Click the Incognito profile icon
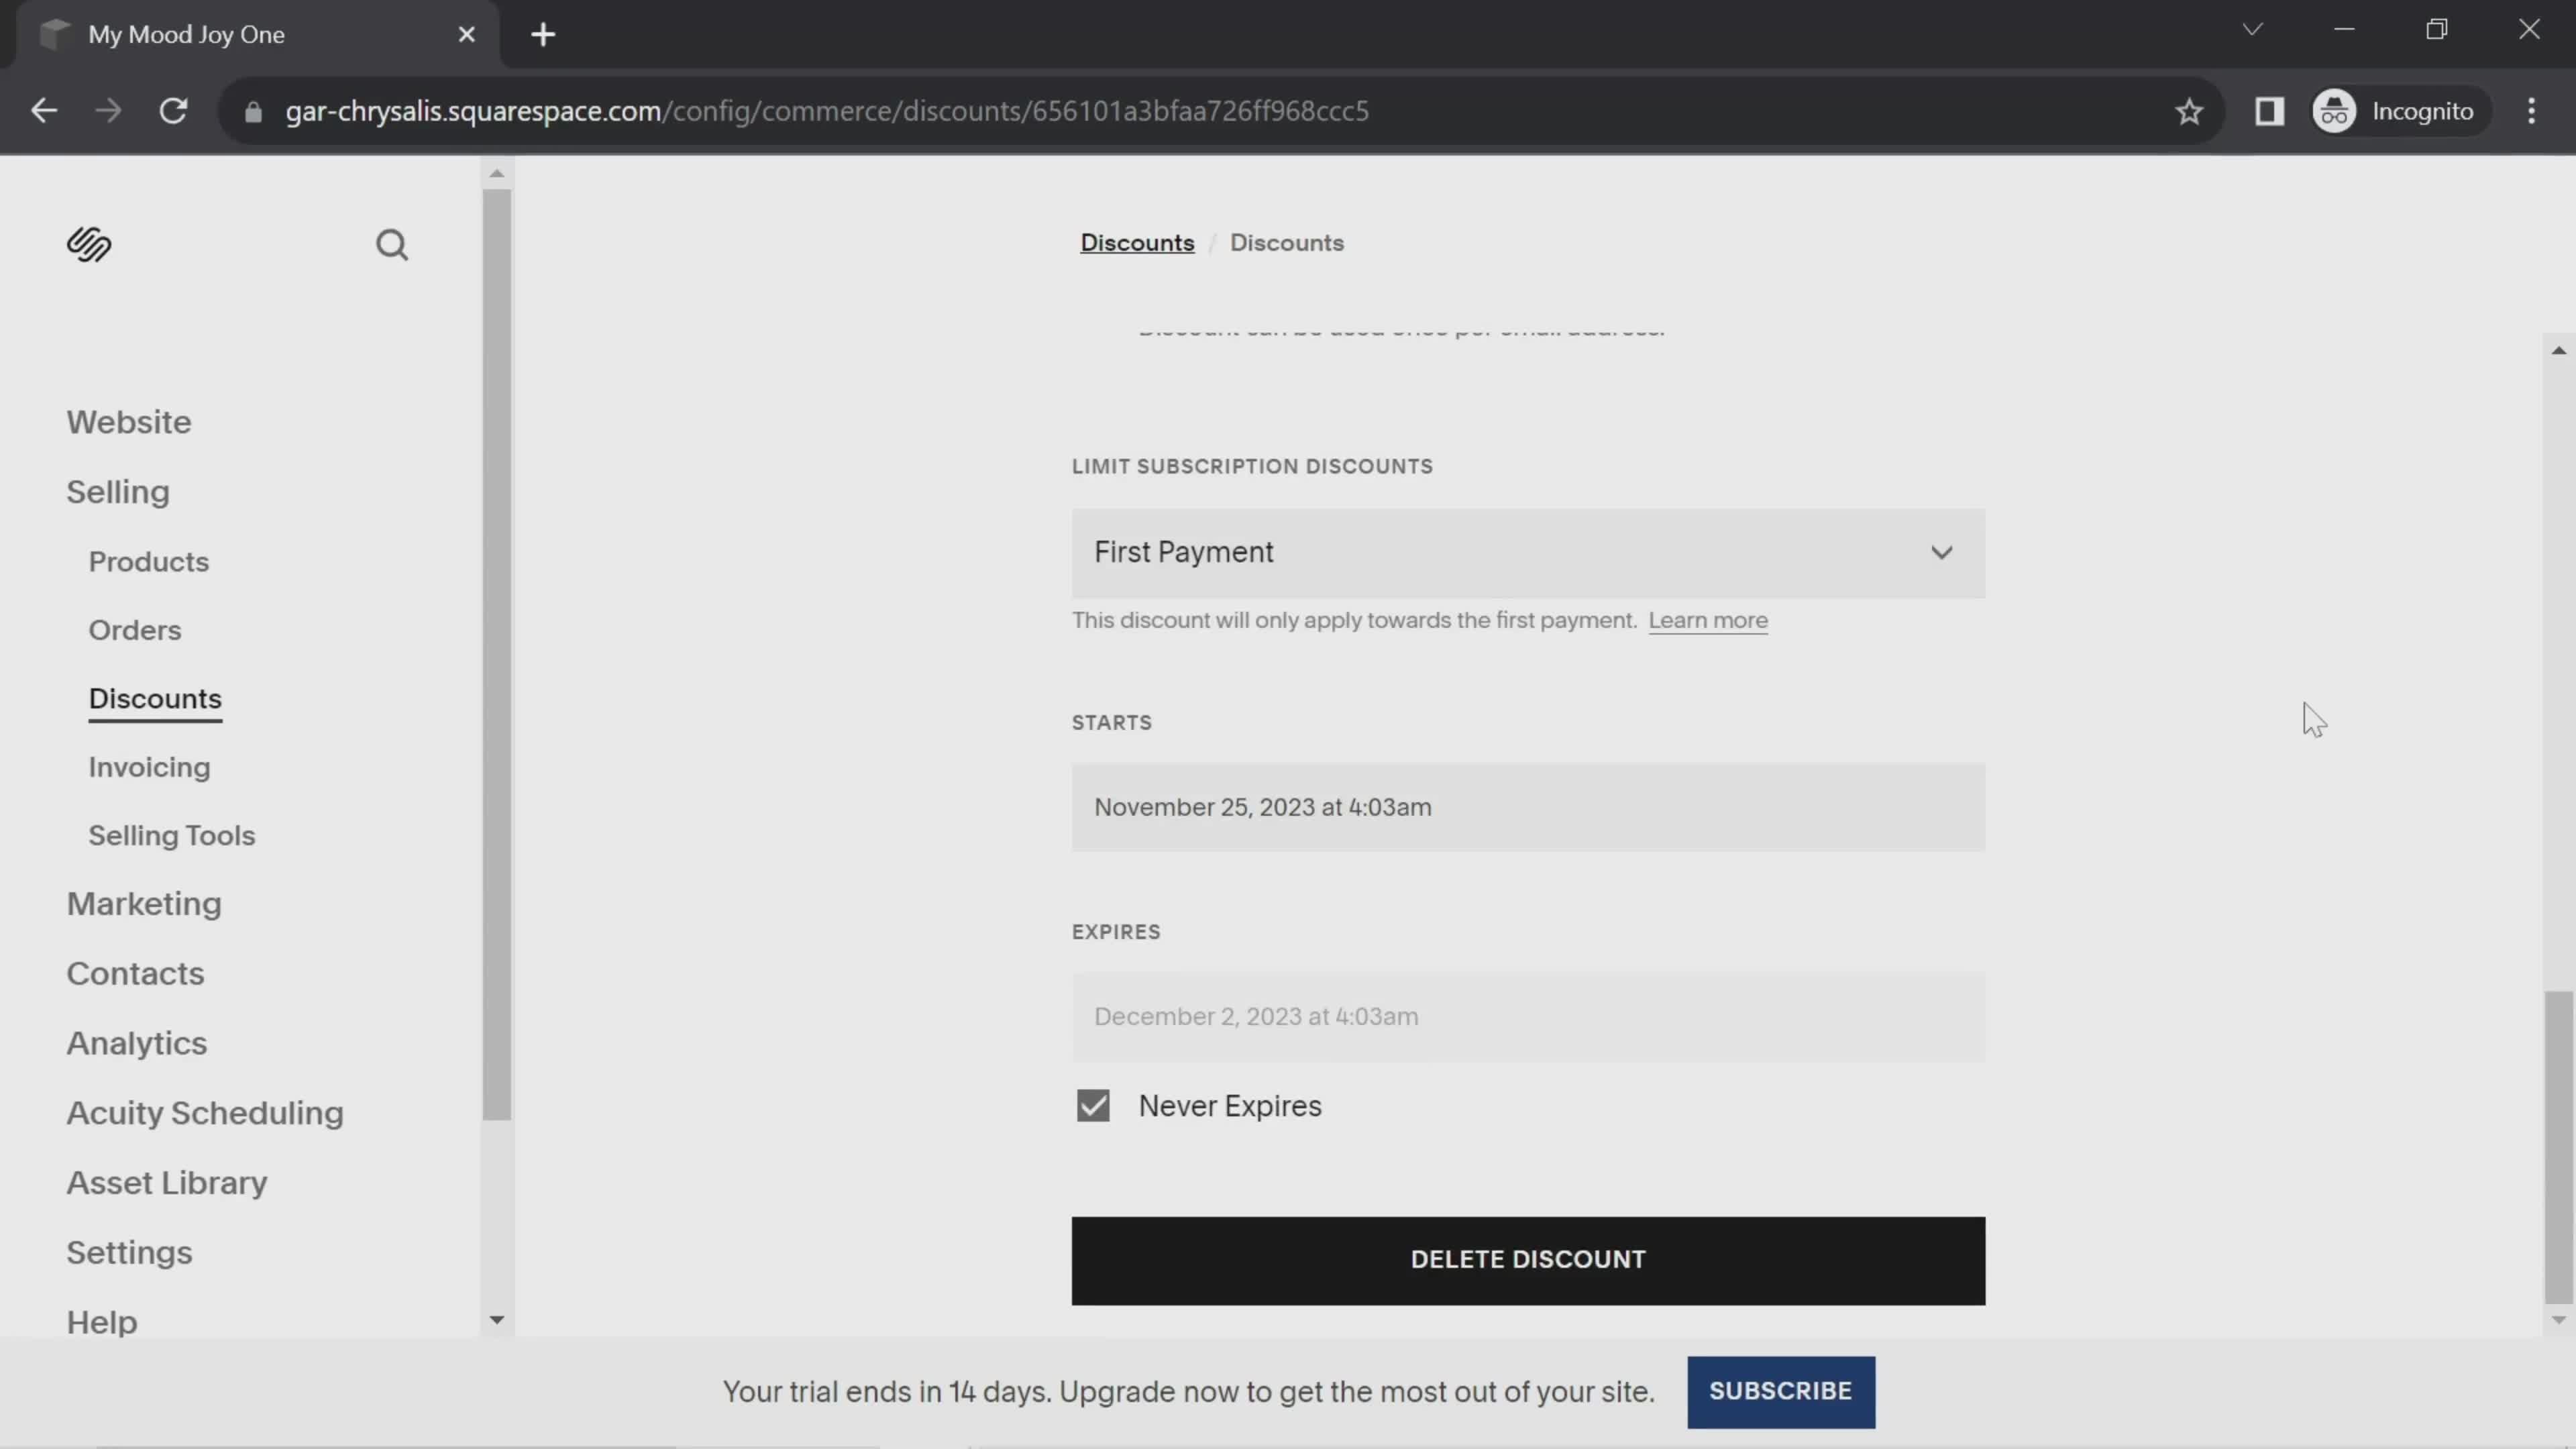The height and width of the screenshot is (1449, 2576). (2334, 111)
